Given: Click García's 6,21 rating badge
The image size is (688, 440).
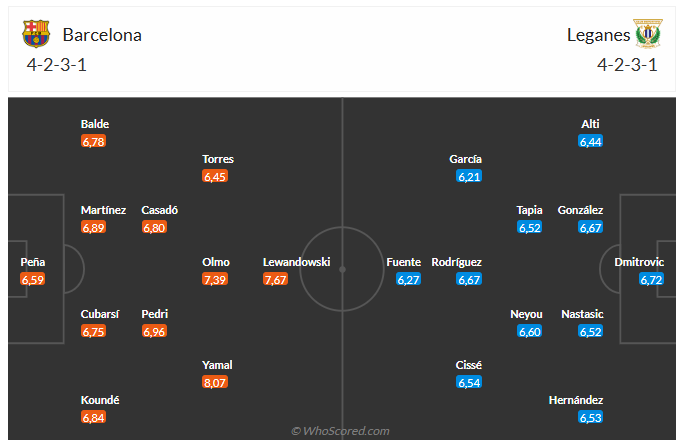Looking at the screenshot, I should click(x=469, y=176).
